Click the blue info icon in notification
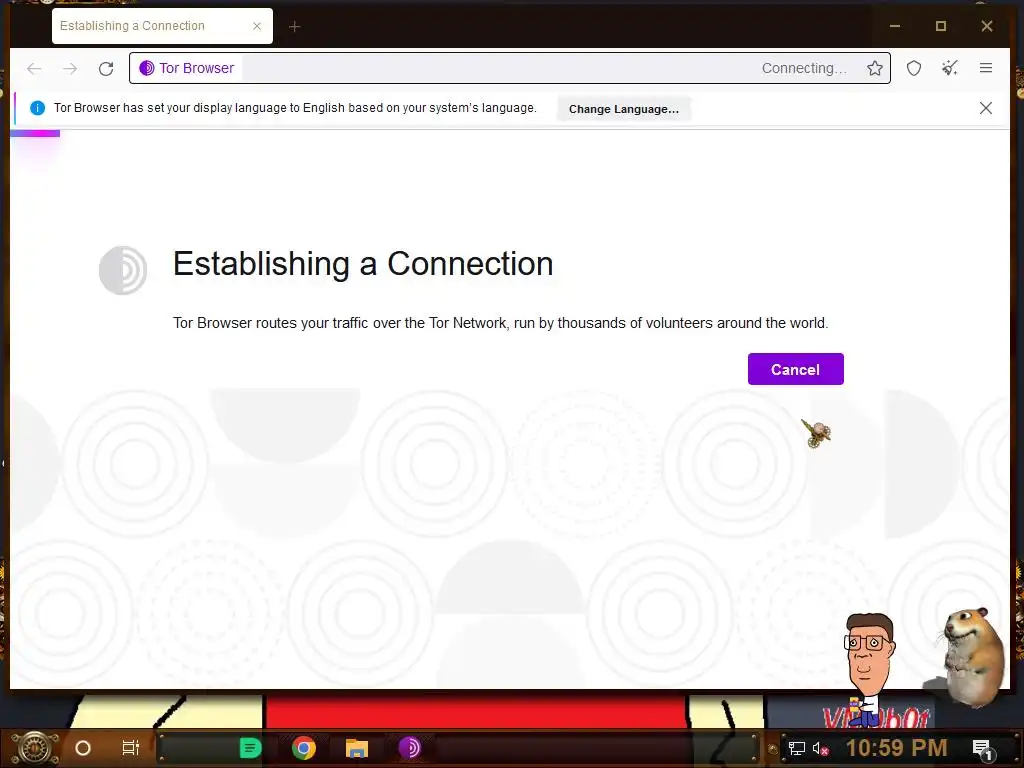 click(37, 108)
